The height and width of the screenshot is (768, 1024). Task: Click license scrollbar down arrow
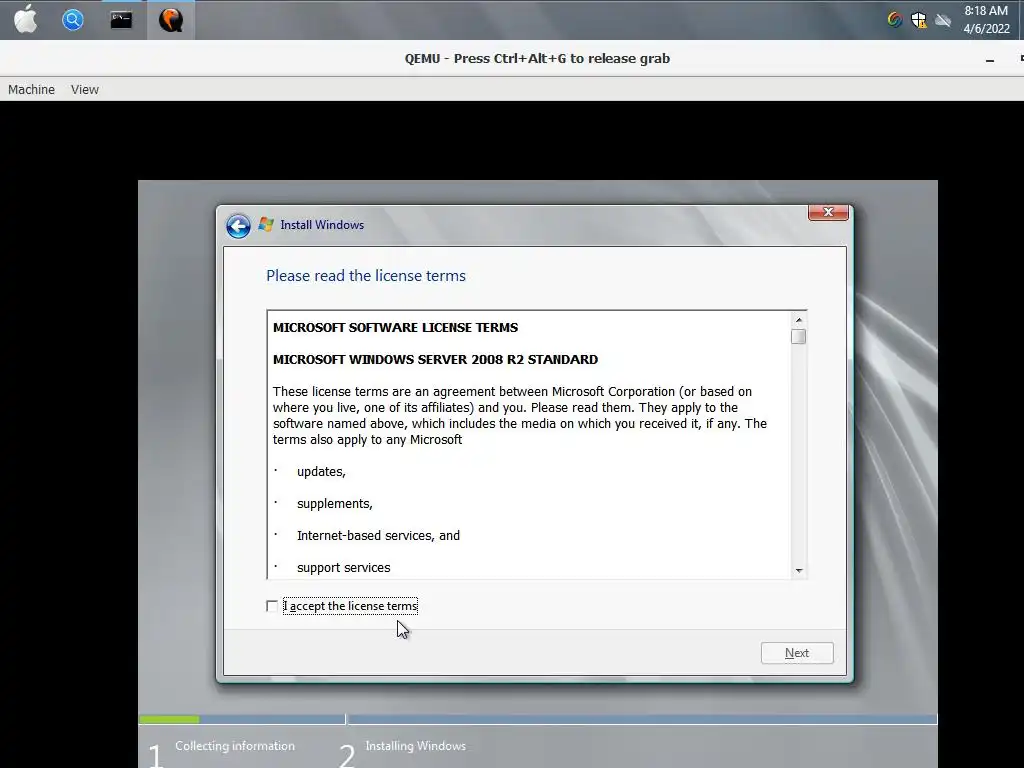click(798, 571)
